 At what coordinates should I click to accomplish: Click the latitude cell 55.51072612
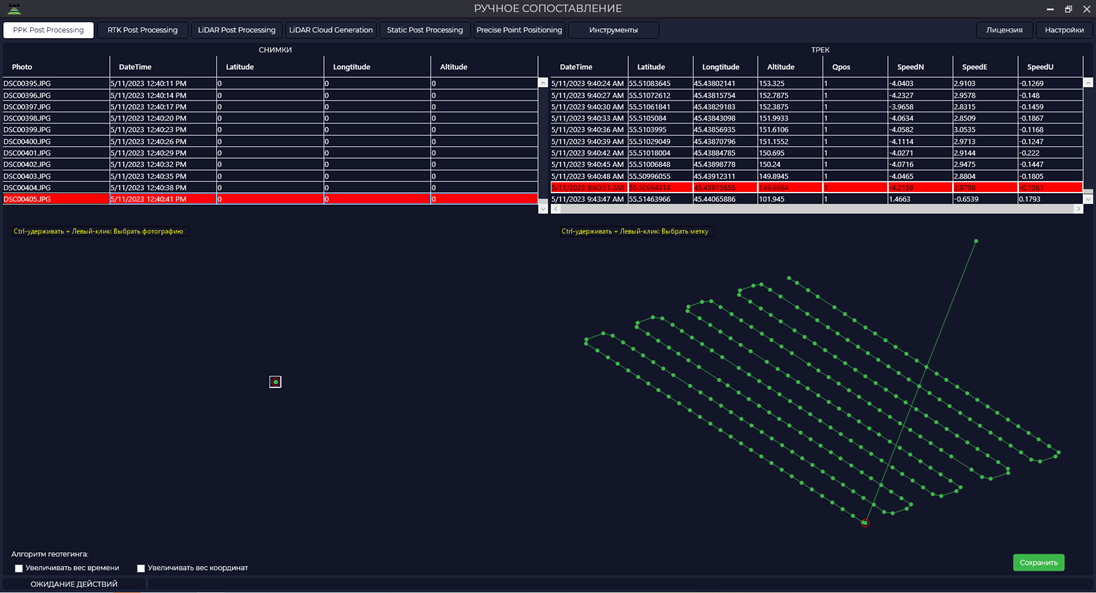[660, 95]
